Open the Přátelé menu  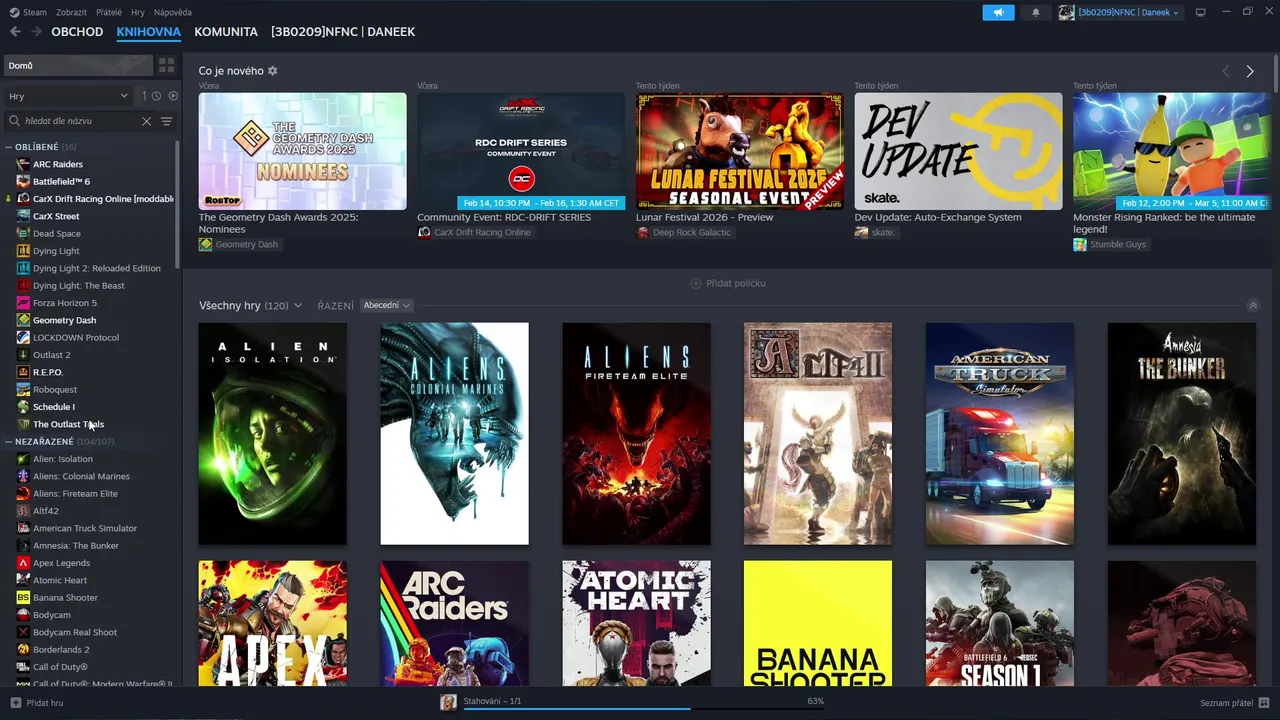click(x=109, y=12)
